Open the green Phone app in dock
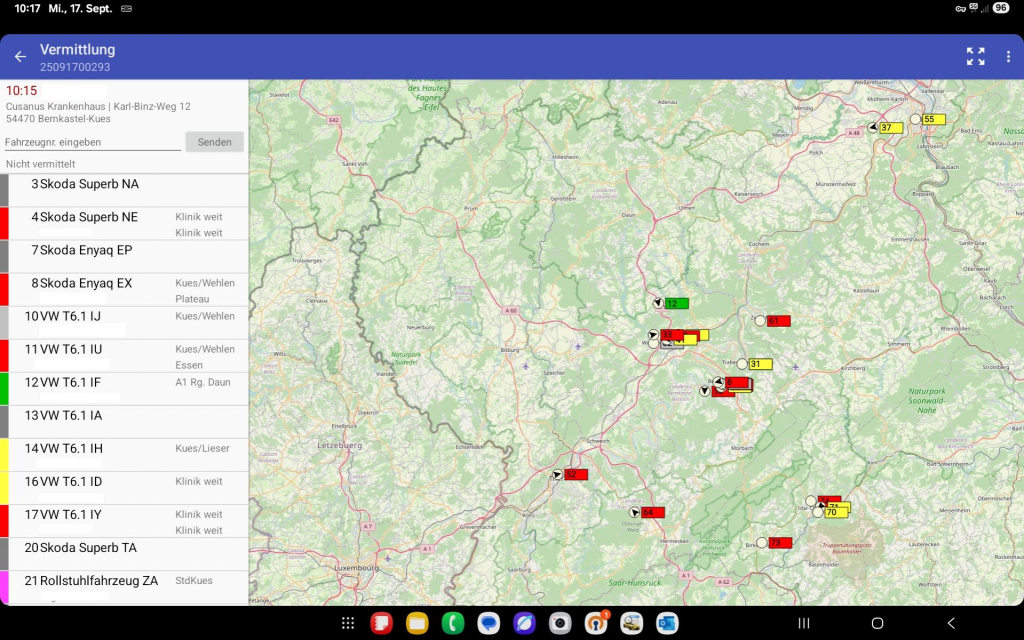Viewport: 1024px width, 640px height. (453, 623)
